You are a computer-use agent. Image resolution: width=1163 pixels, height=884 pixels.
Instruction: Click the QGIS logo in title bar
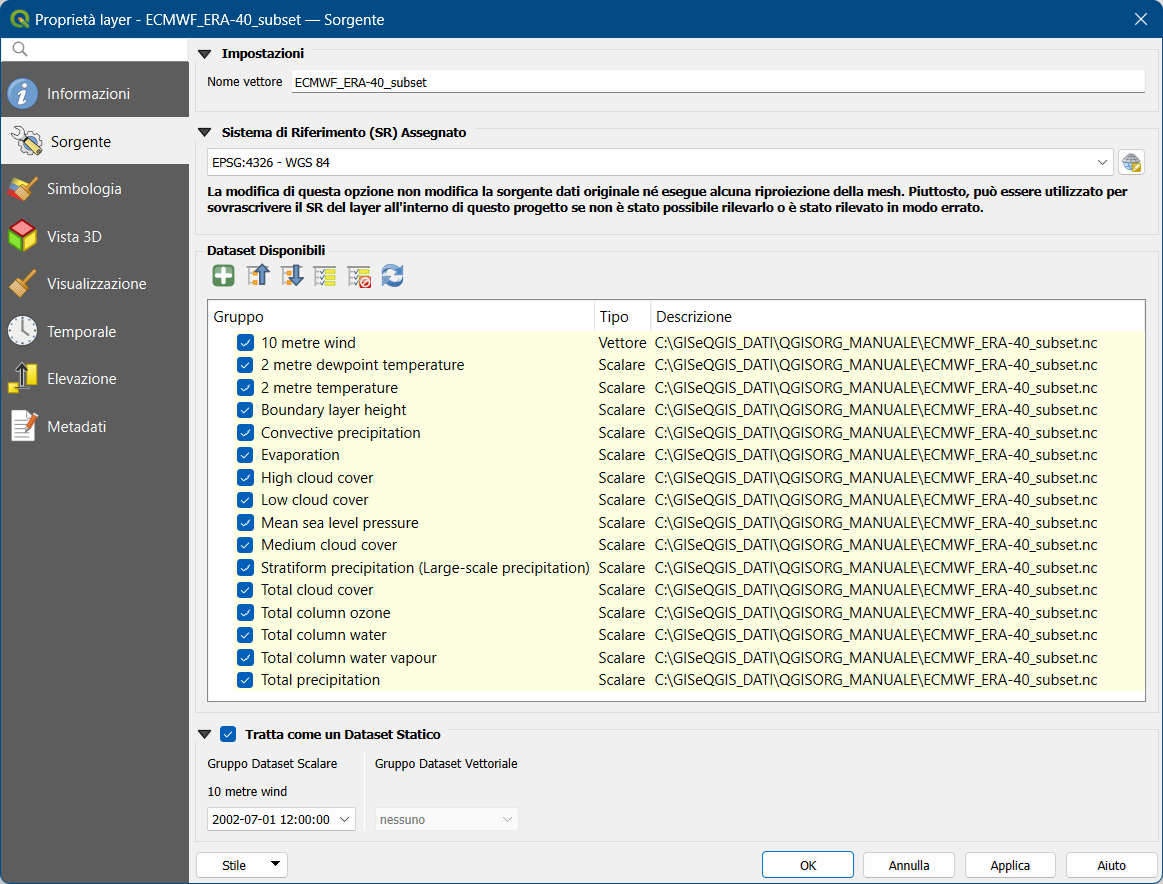[x=19, y=19]
